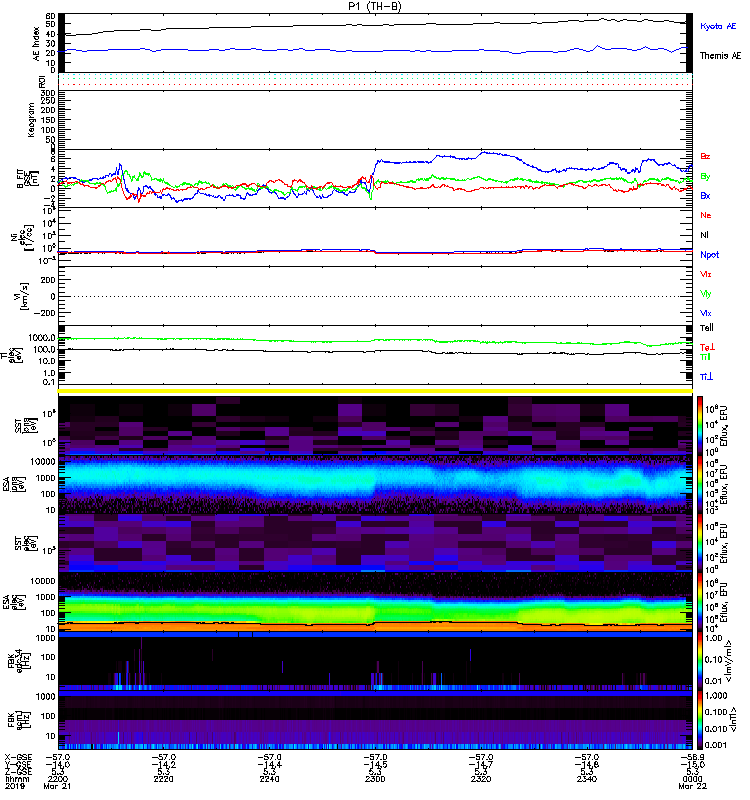
Task: Select the black Te parallel legend label
Action: (707, 328)
